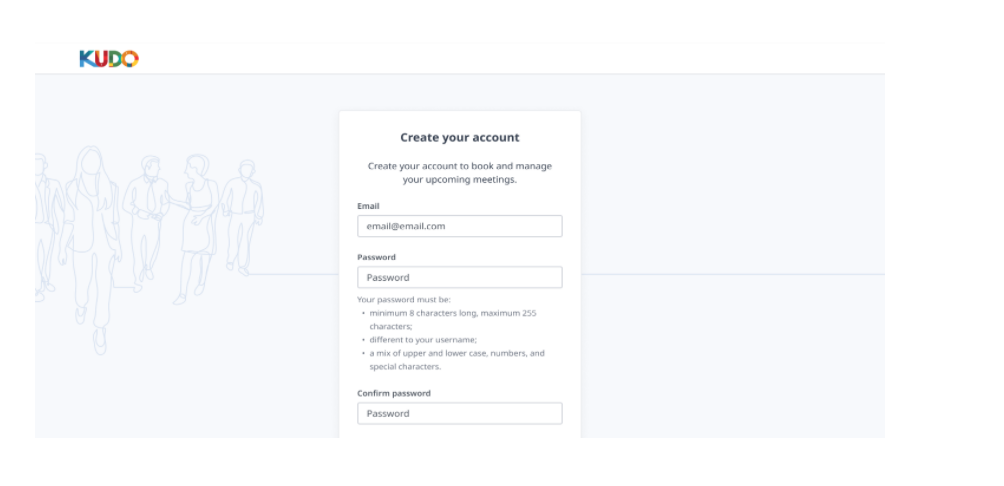The image size is (1004, 486).
Task: Click the 'book and manage your upcoming meetings' subtitle
Action: click(x=460, y=173)
